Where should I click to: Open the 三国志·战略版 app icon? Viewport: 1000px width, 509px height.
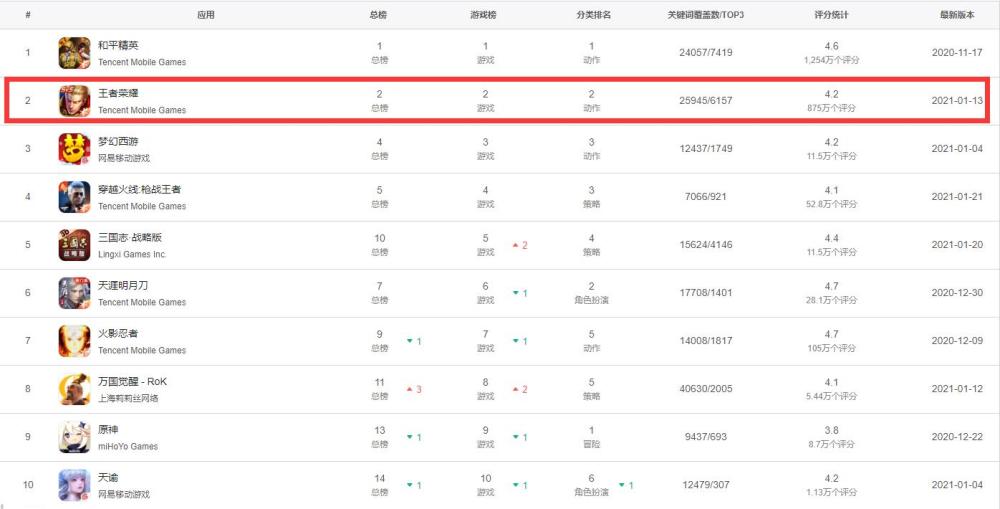75,245
